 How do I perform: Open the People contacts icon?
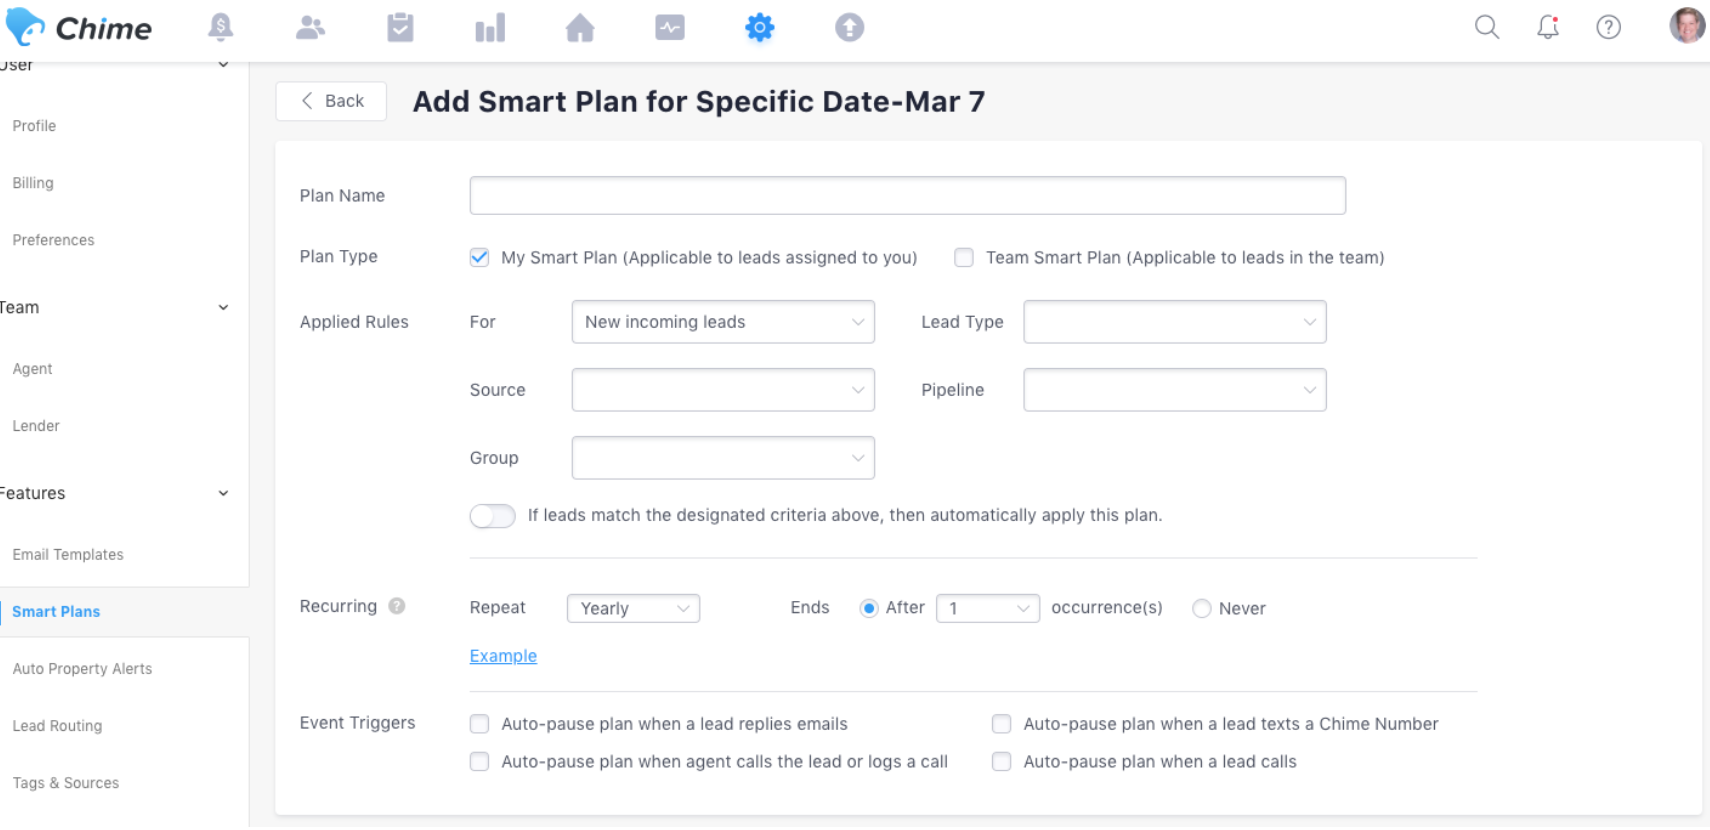(310, 27)
